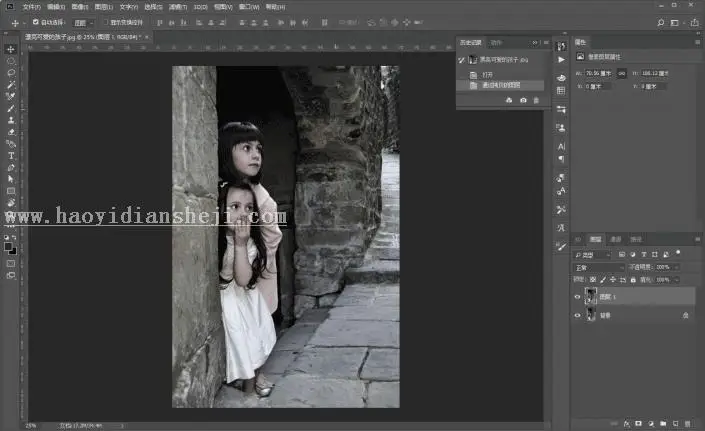Viewport: 705px width, 431px height.
Task: Switch to the 动作 tab
Action: click(x=496, y=43)
